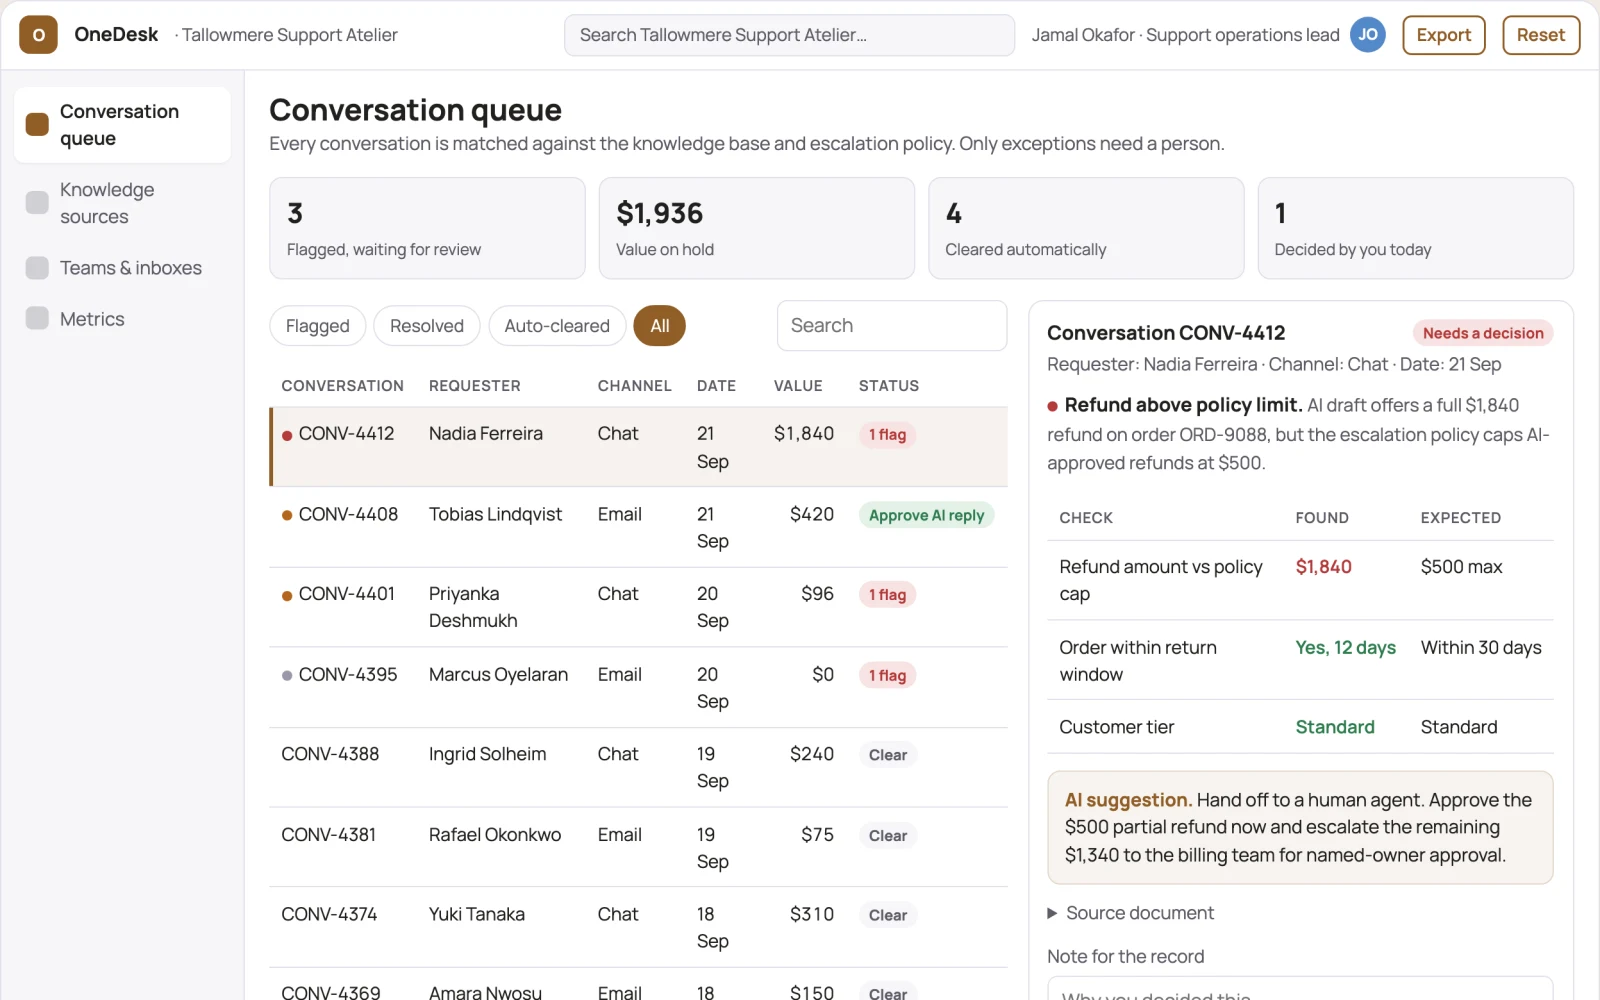The image size is (1600, 1000).
Task: Select conversation CONV-4395
Action: point(639,687)
